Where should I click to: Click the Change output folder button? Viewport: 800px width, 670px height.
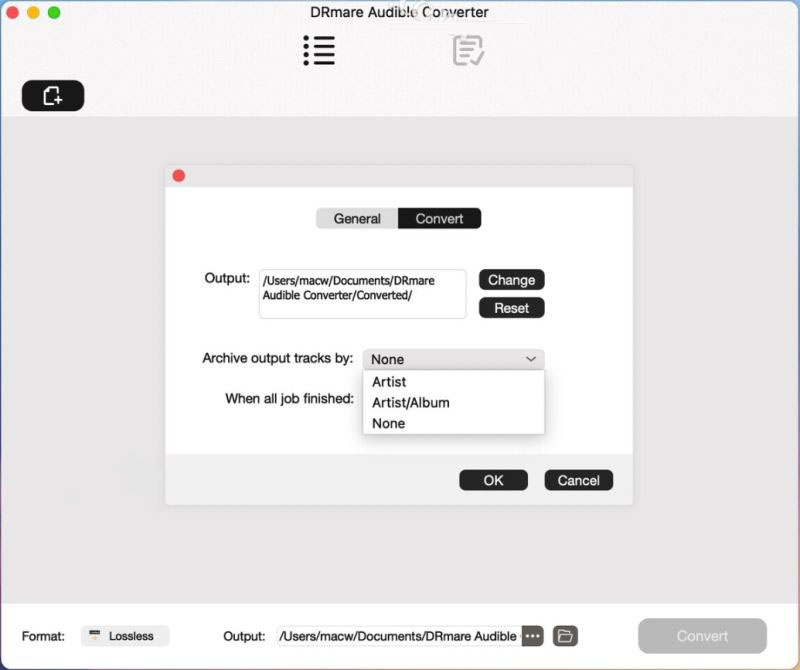(x=511, y=280)
